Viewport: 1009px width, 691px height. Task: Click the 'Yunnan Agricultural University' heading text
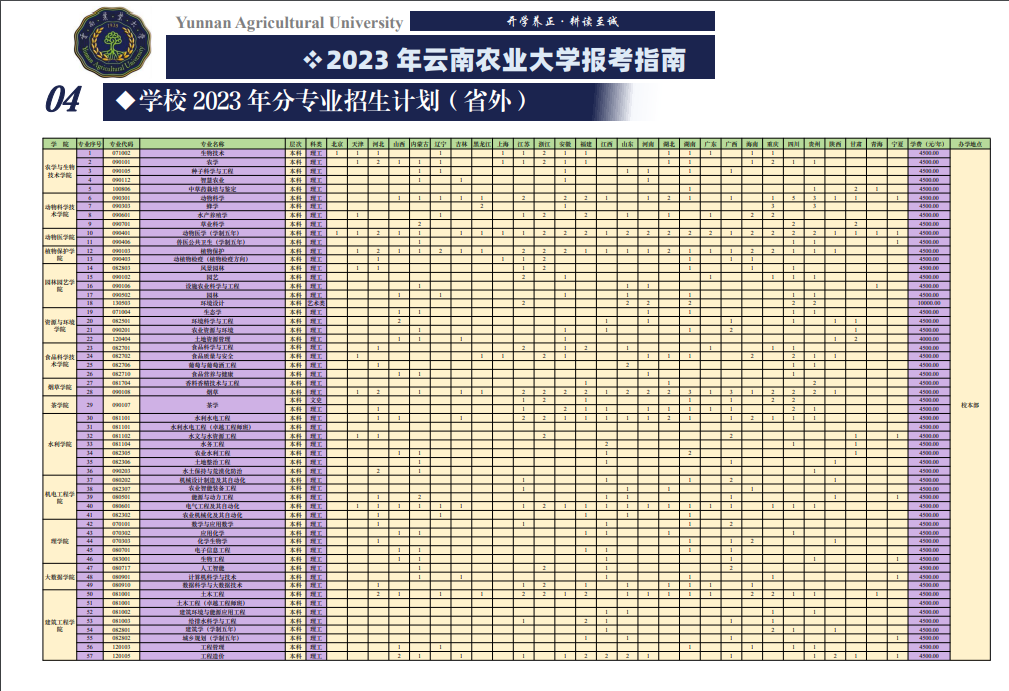(289, 23)
